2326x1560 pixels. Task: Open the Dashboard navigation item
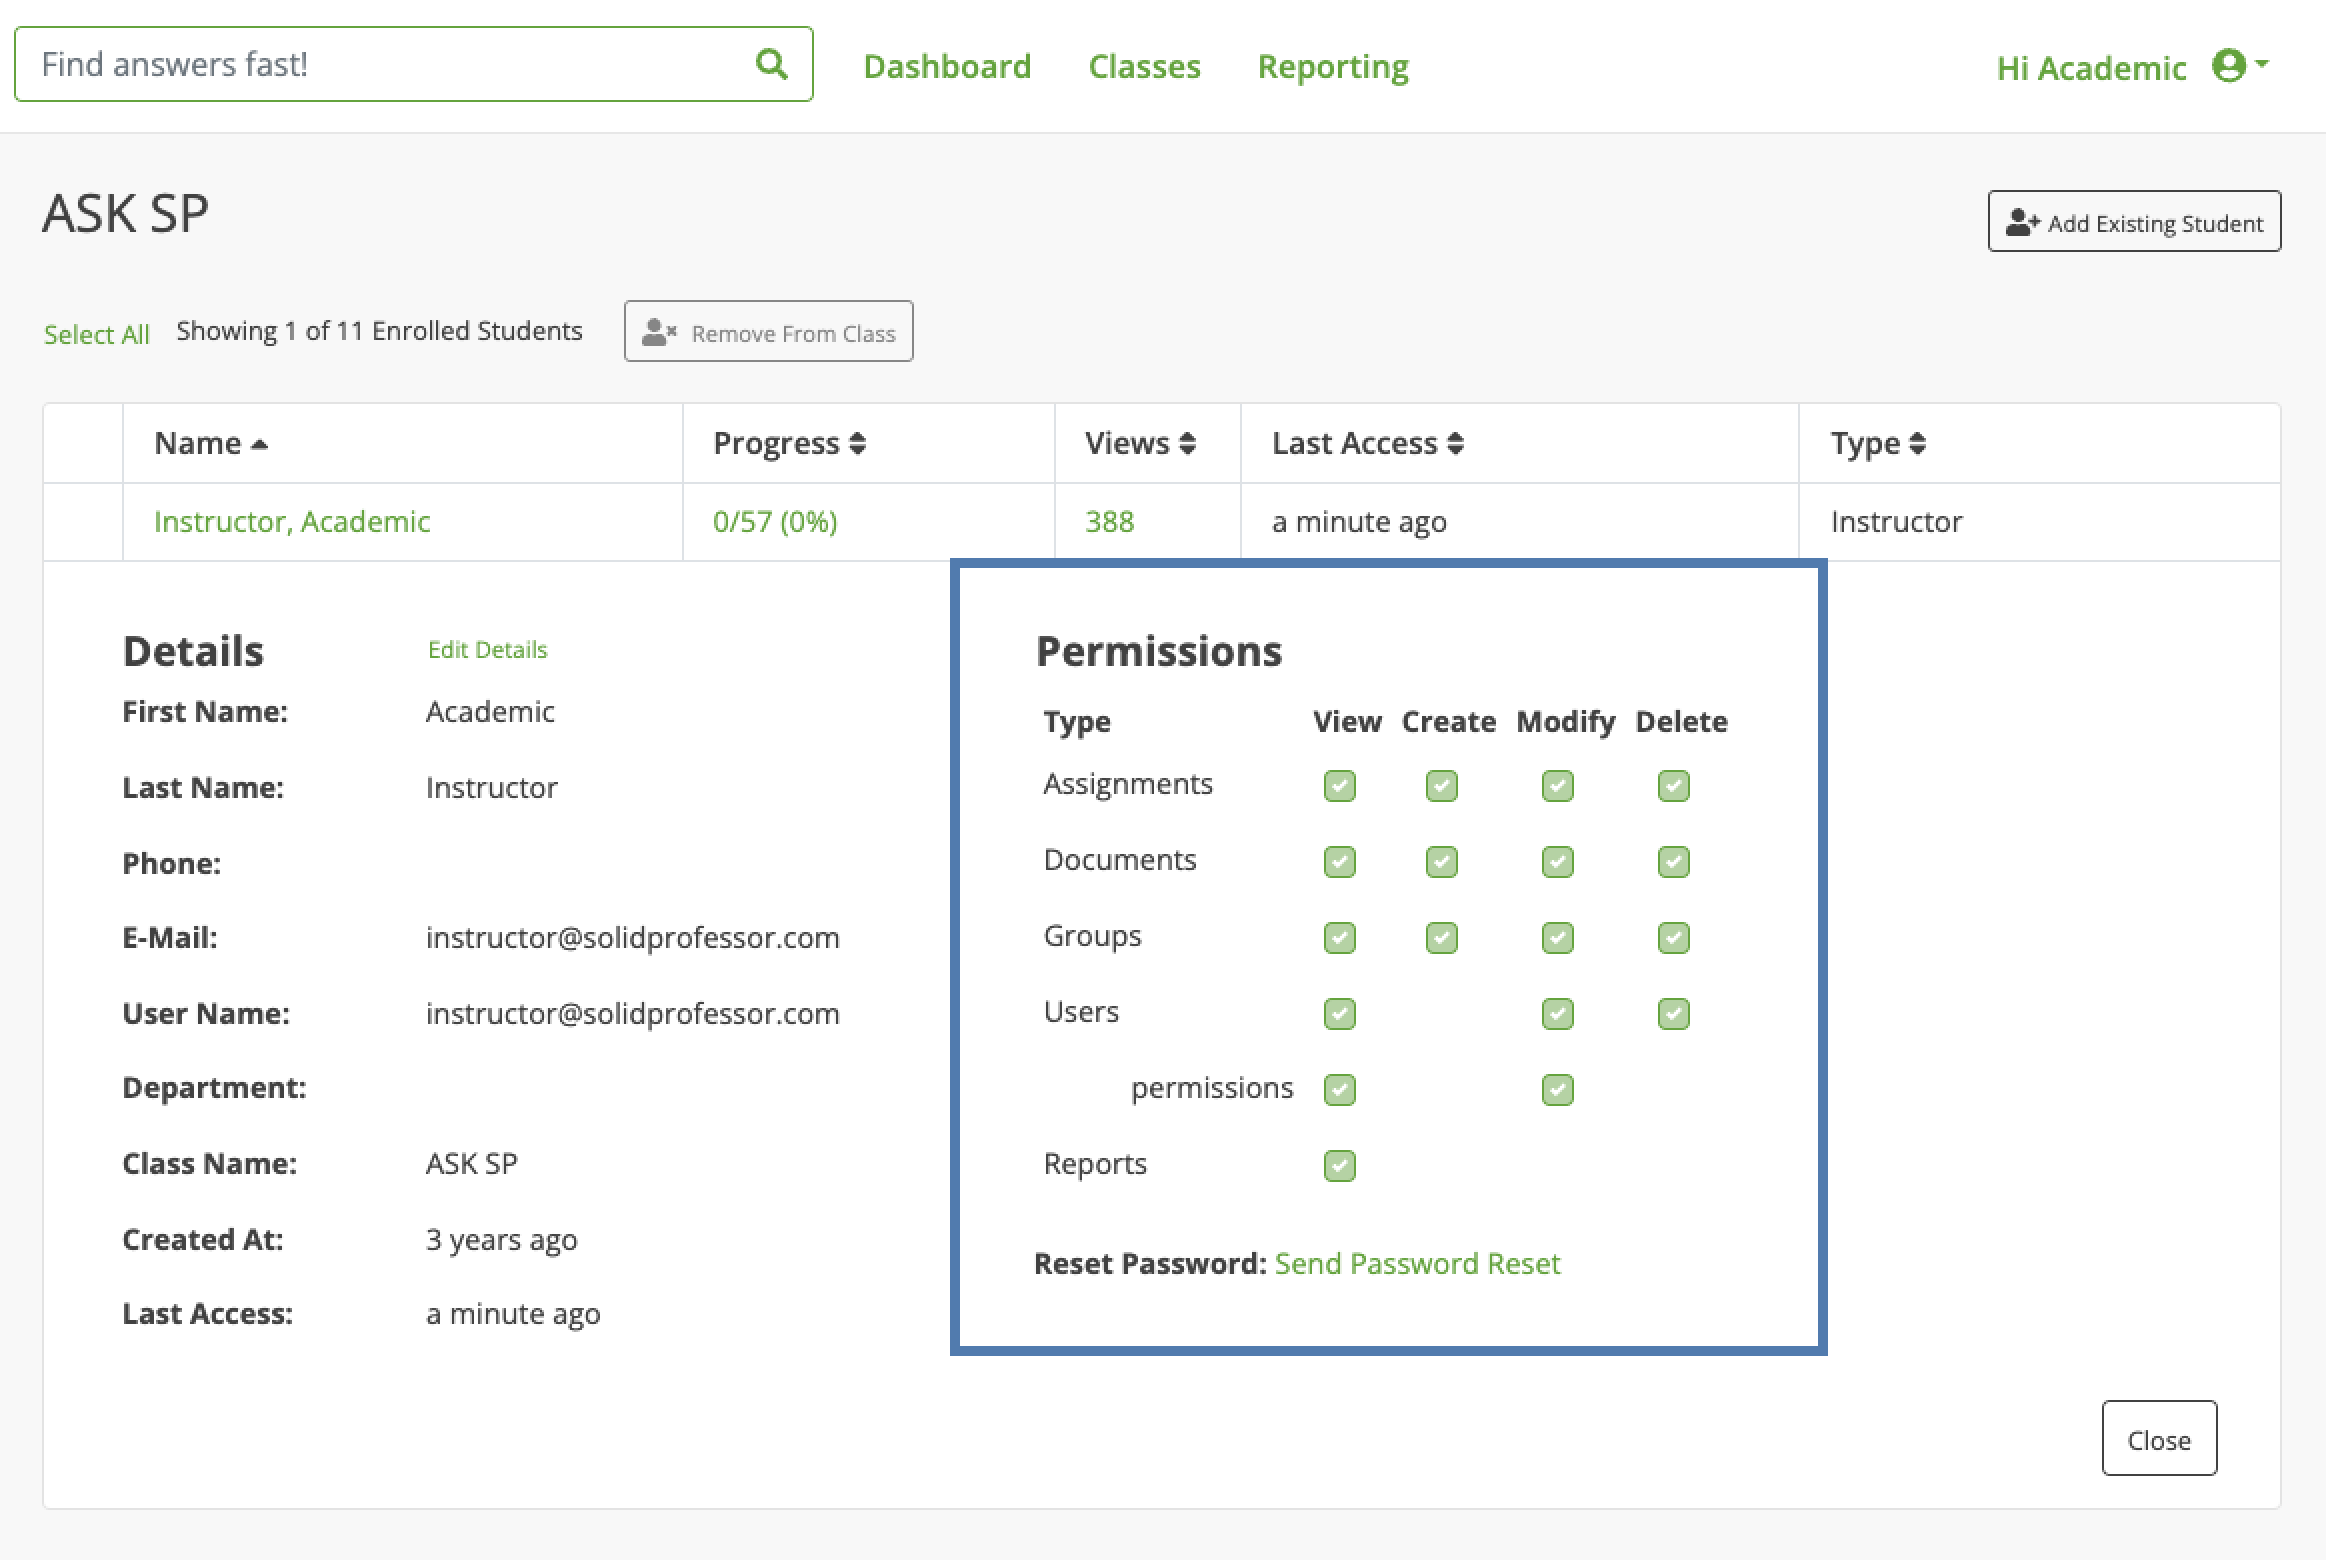click(x=947, y=66)
